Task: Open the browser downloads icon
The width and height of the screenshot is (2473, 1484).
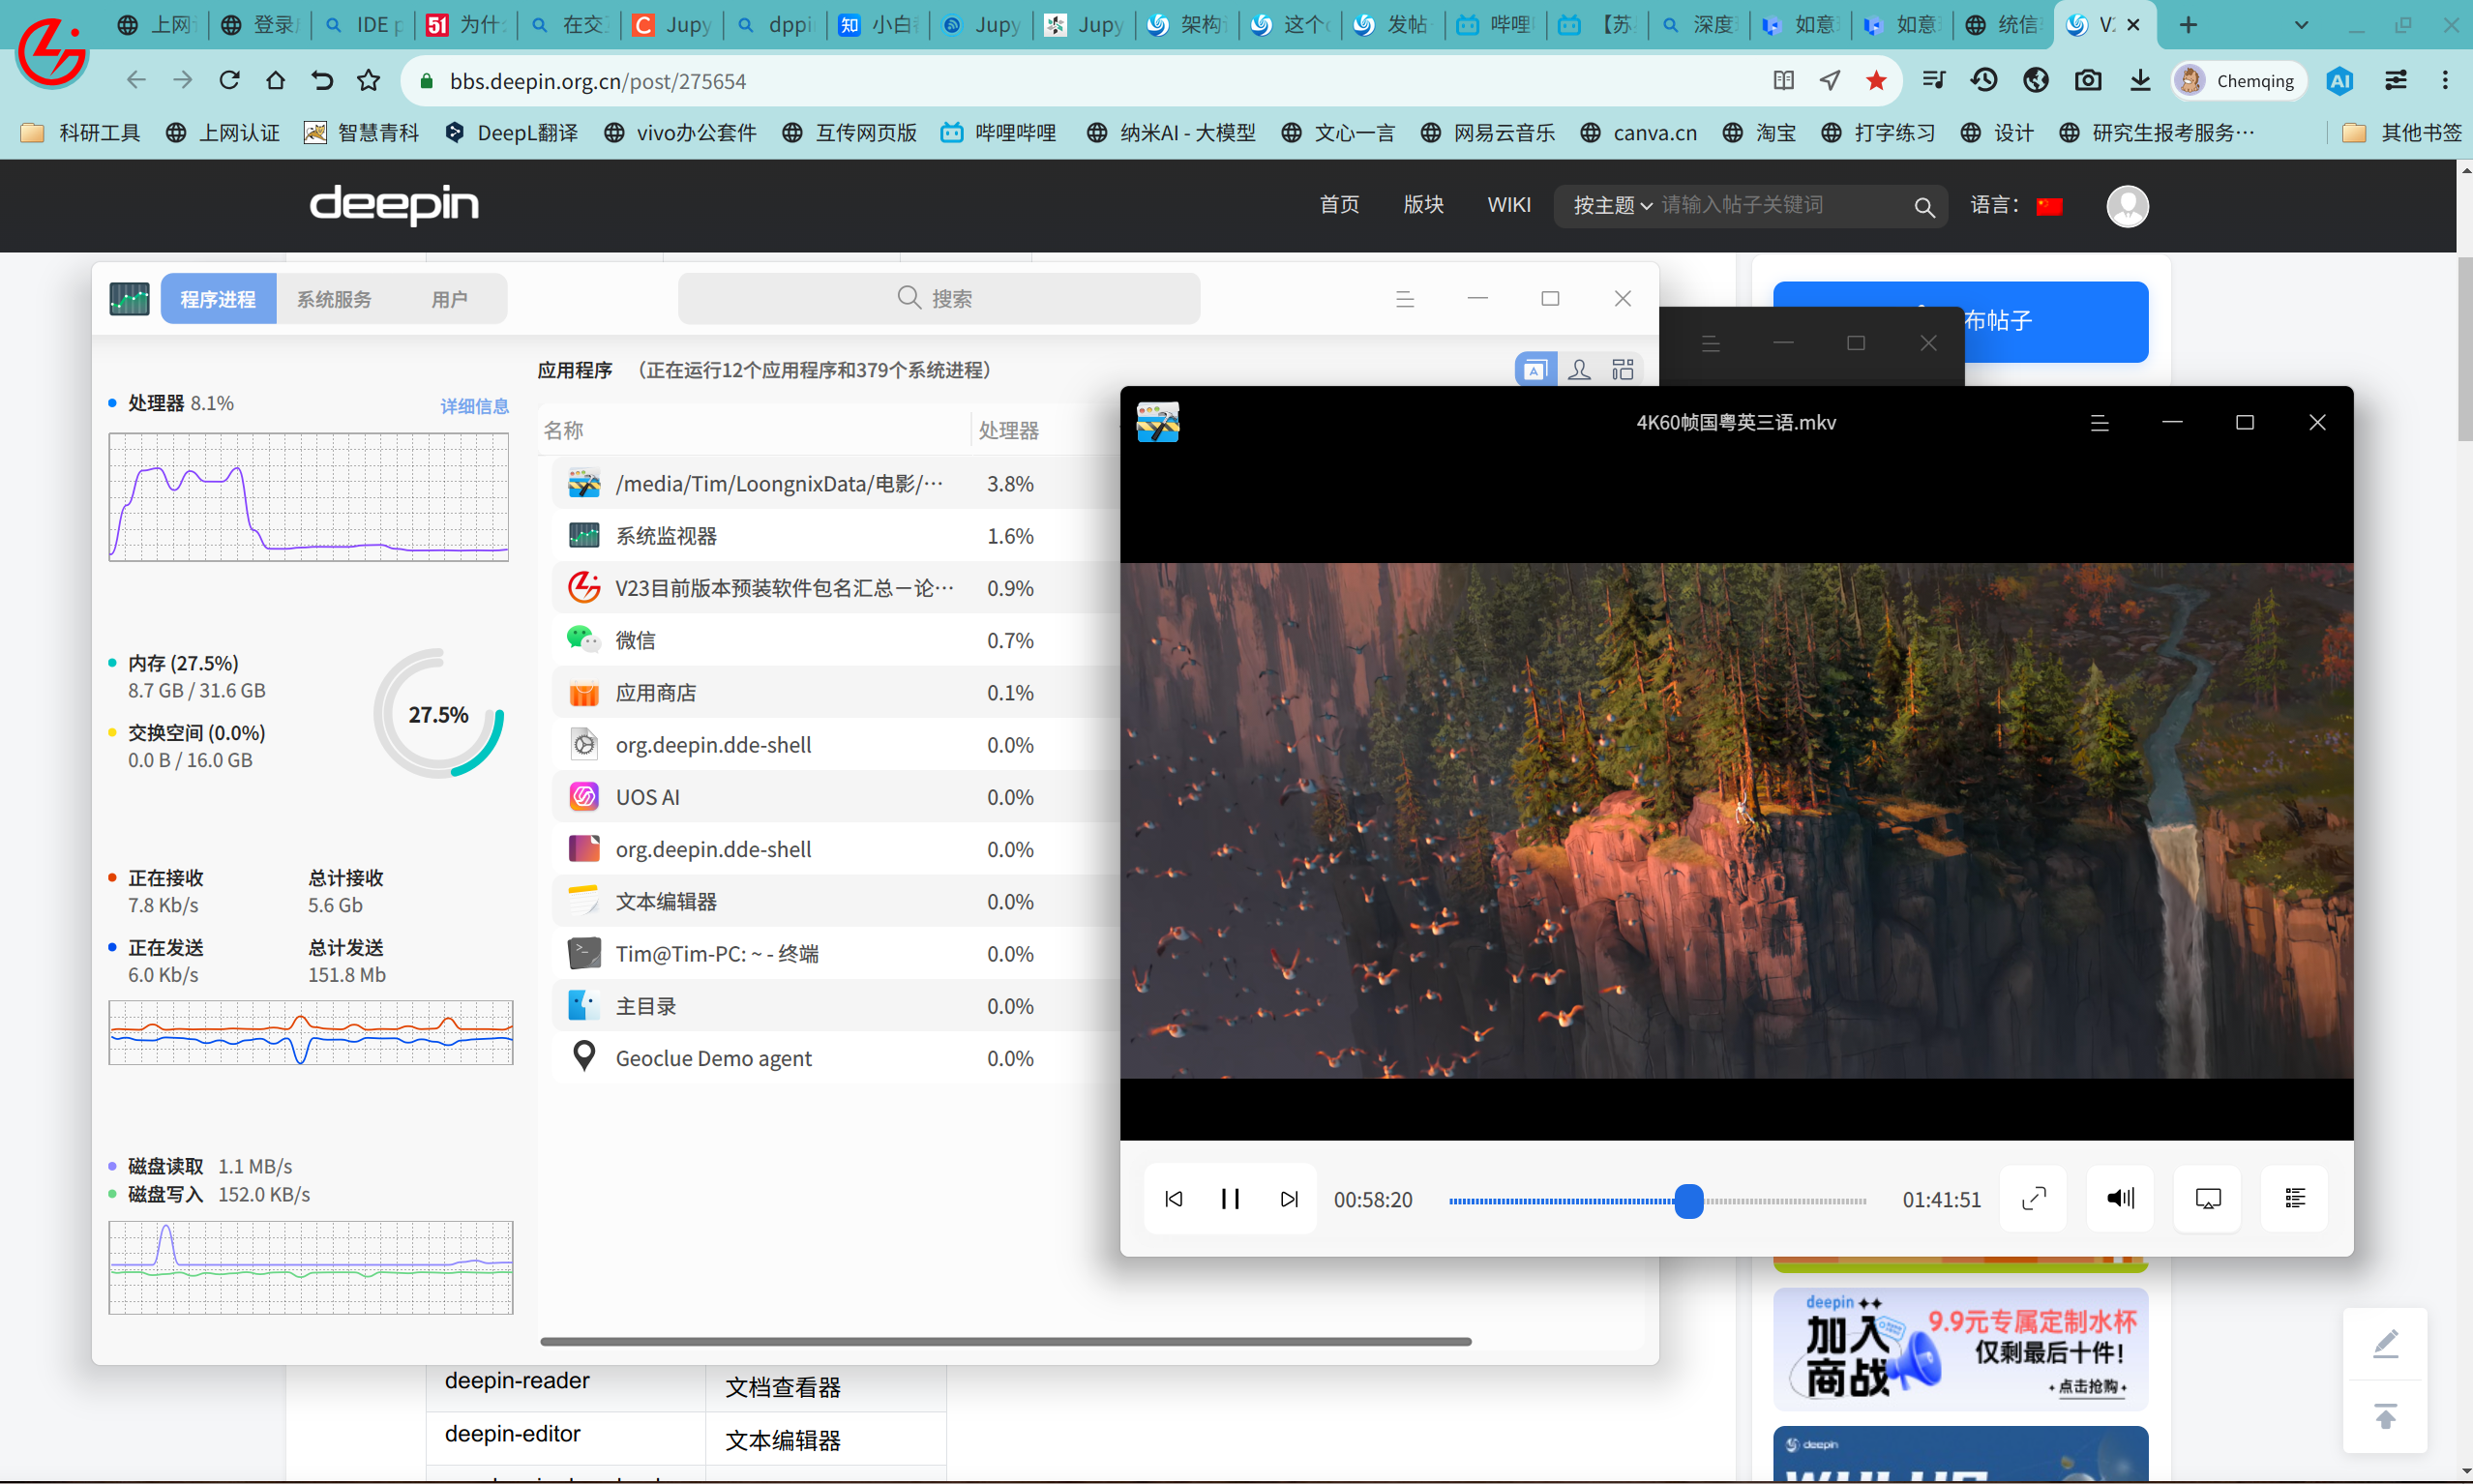Action: pos(2139,80)
